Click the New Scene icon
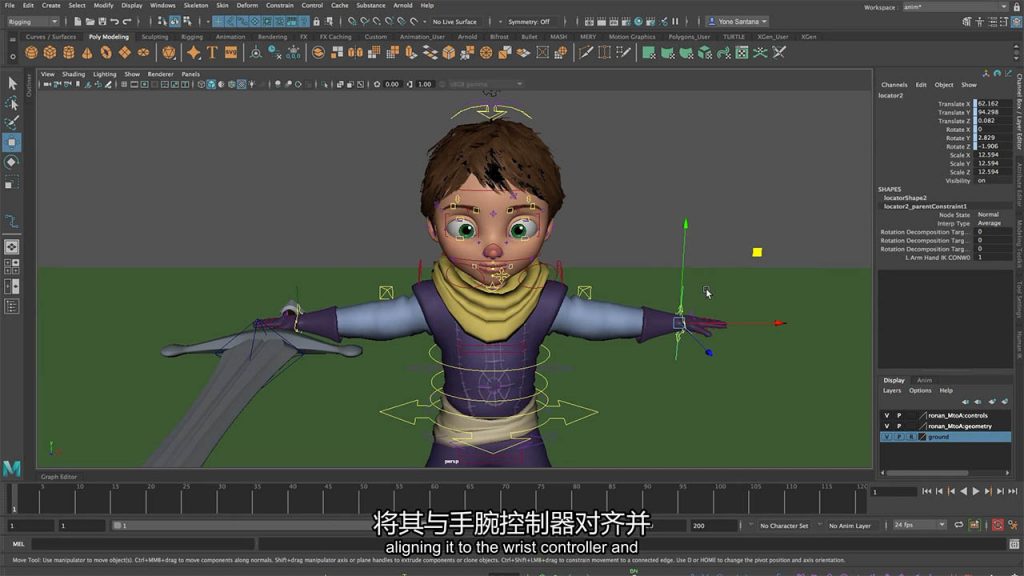 (77, 22)
